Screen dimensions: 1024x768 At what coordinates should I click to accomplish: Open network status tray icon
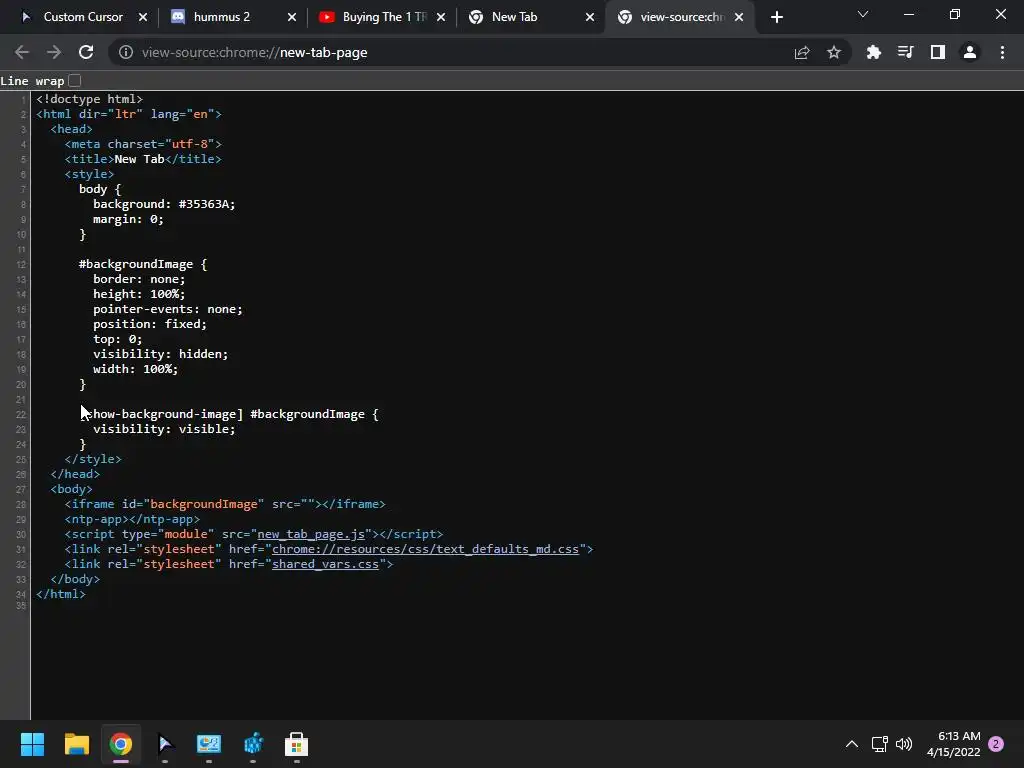point(879,744)
